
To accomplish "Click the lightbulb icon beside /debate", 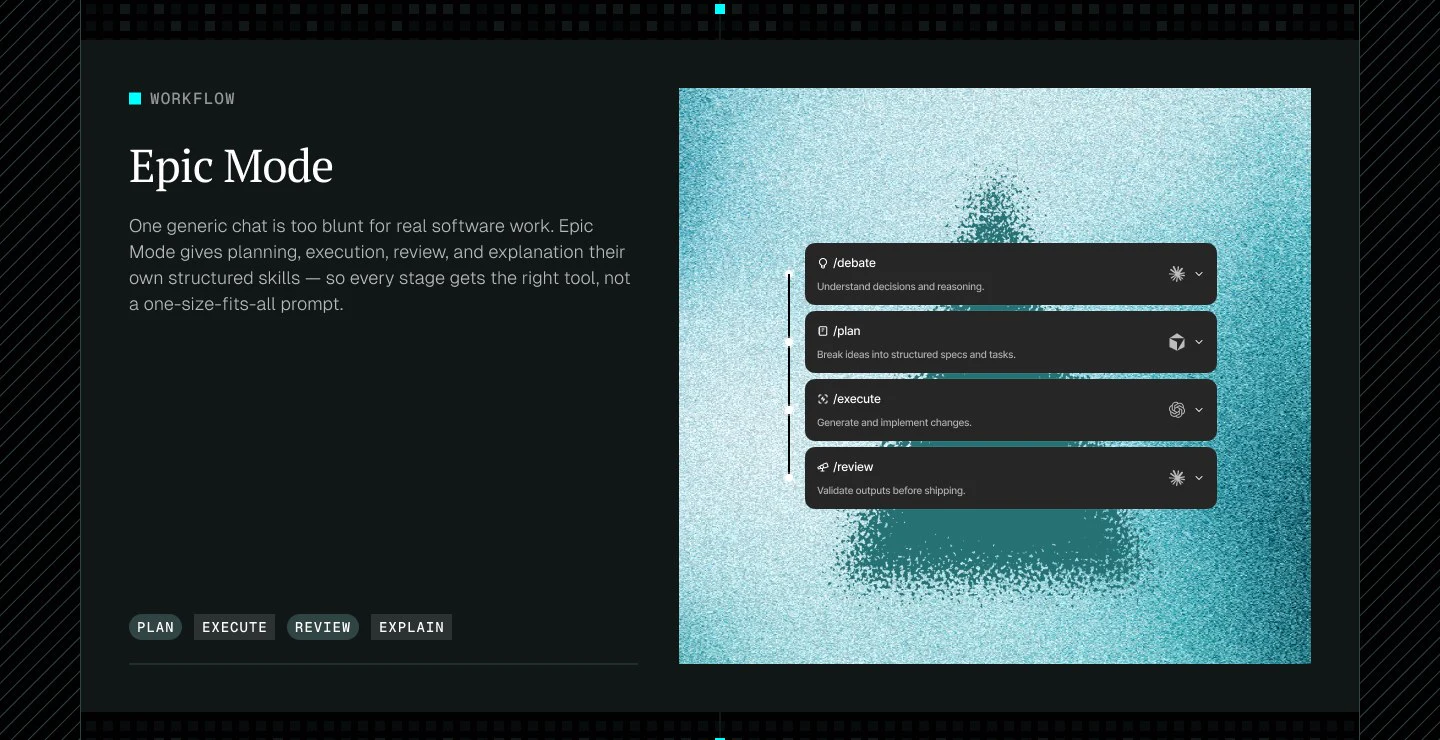I will pyautogui.click(x=823, y=263).
